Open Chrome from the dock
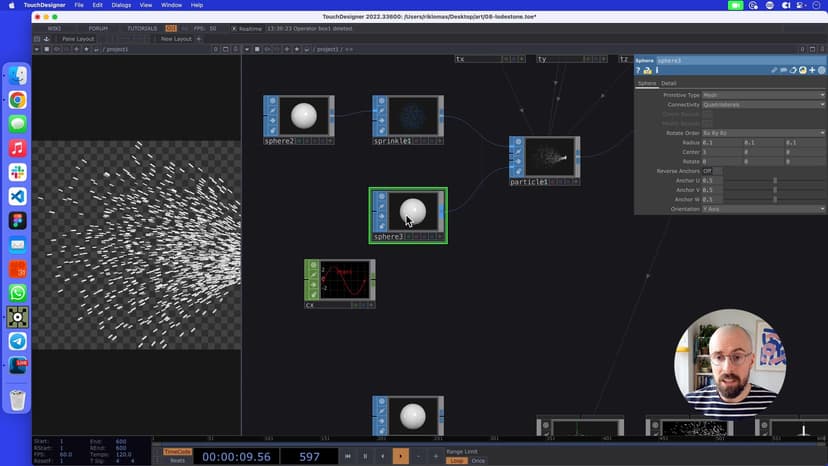This screenshot has height=466, width=828. 18,100
